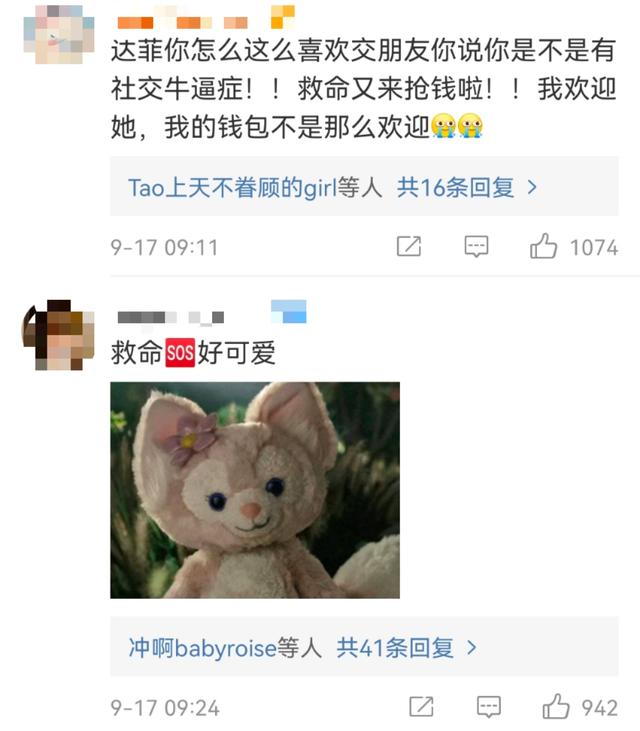Share the first comment posted at 09:11
Viewport: 640px width, 731px height.
click(x=409, y=246)
